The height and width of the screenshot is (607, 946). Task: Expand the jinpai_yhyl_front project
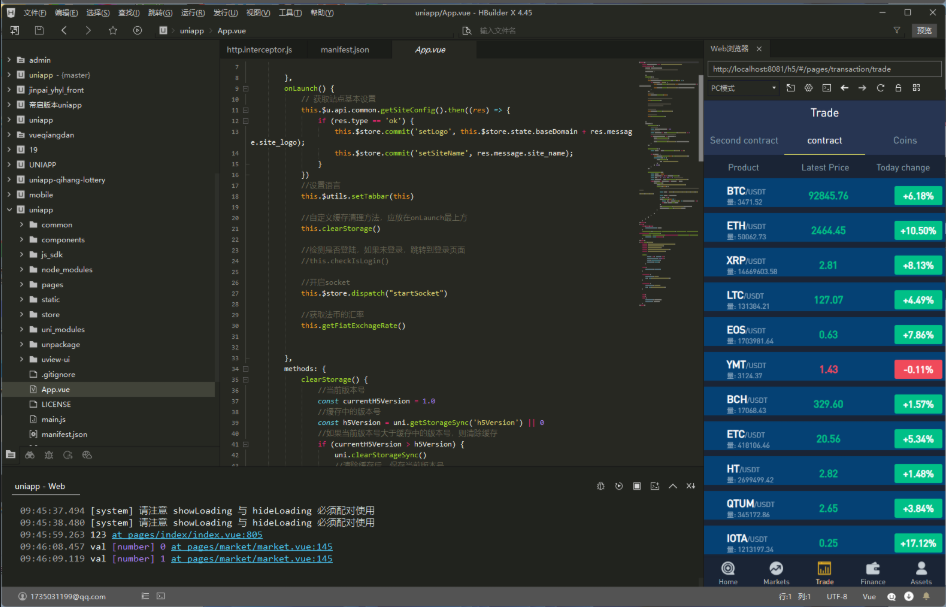click(x=9, y=90)
